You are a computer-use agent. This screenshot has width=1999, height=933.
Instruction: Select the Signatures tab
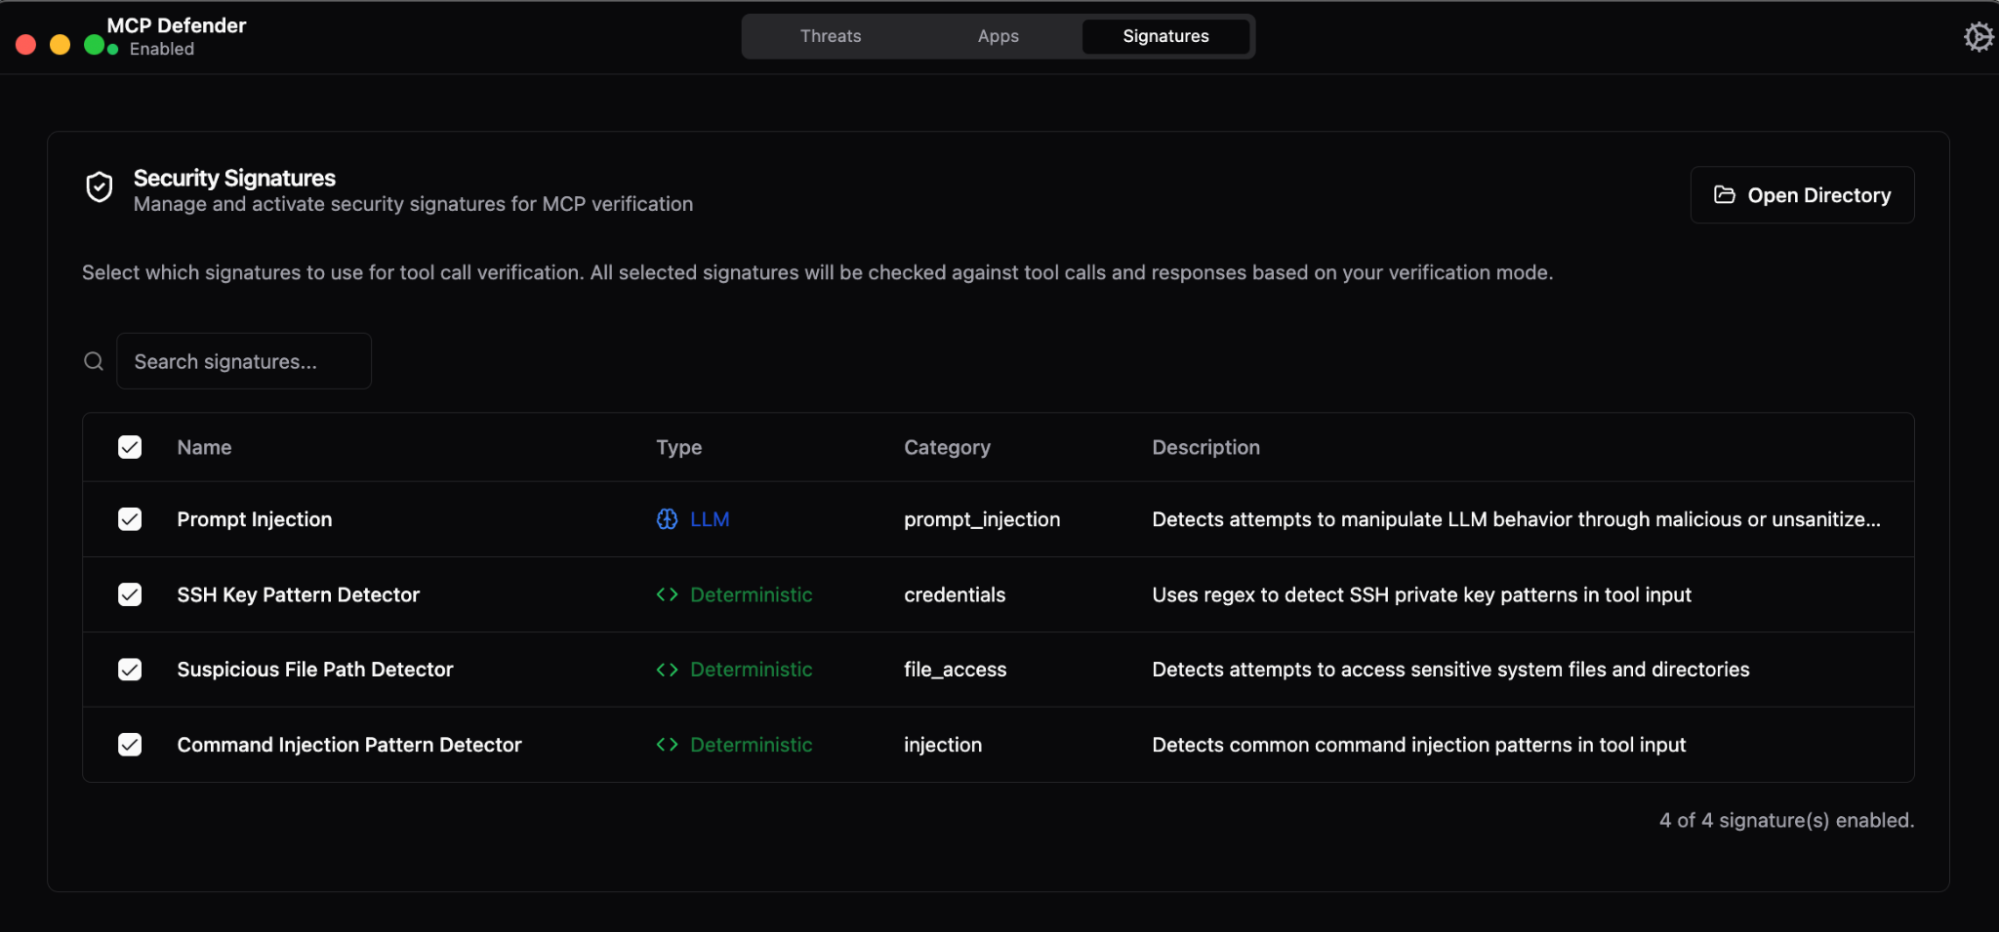(x=1164, y=36)
